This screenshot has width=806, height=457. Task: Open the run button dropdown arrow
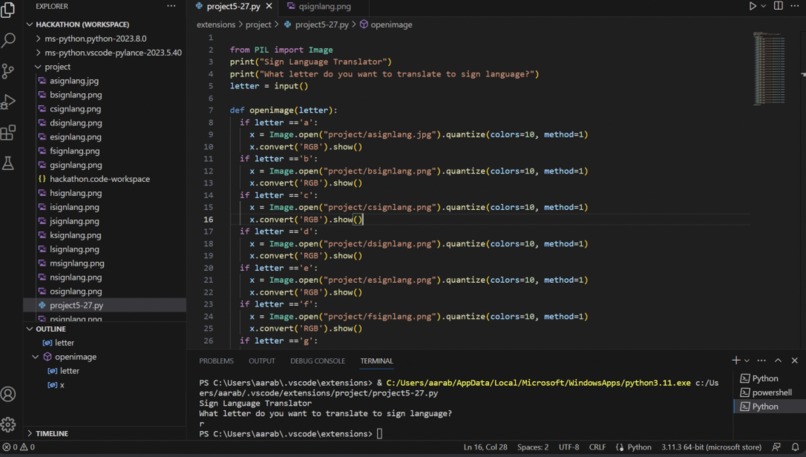point(763,6)
